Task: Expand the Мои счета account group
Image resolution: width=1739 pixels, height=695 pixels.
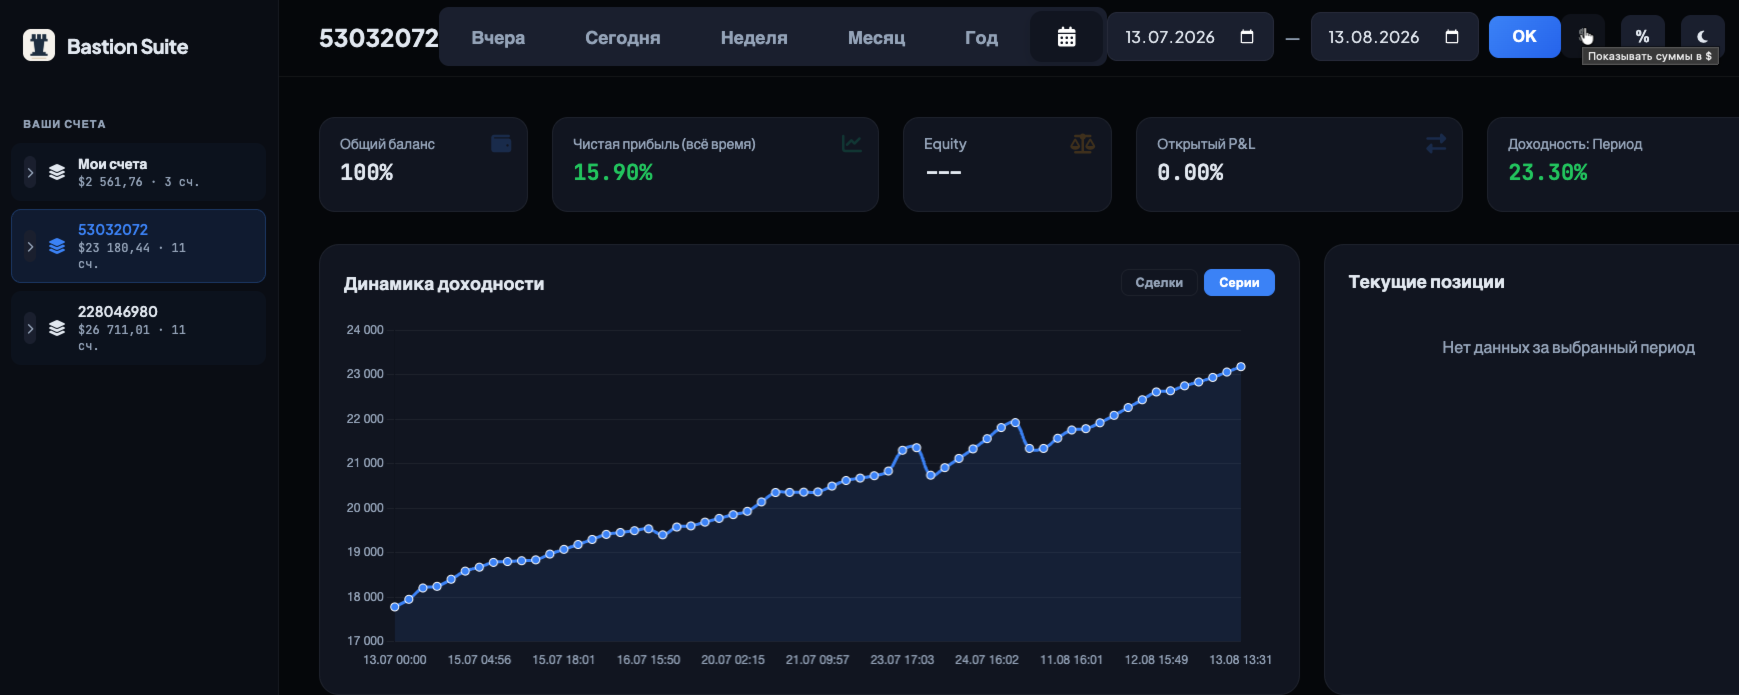Action: pos(30,172)
